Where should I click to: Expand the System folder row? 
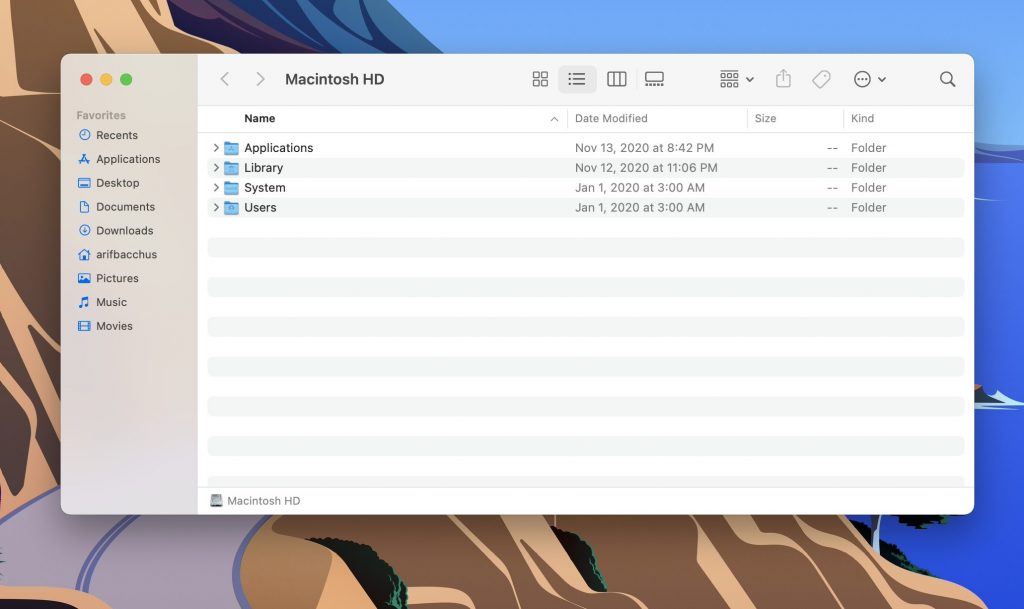pos(216,187)
